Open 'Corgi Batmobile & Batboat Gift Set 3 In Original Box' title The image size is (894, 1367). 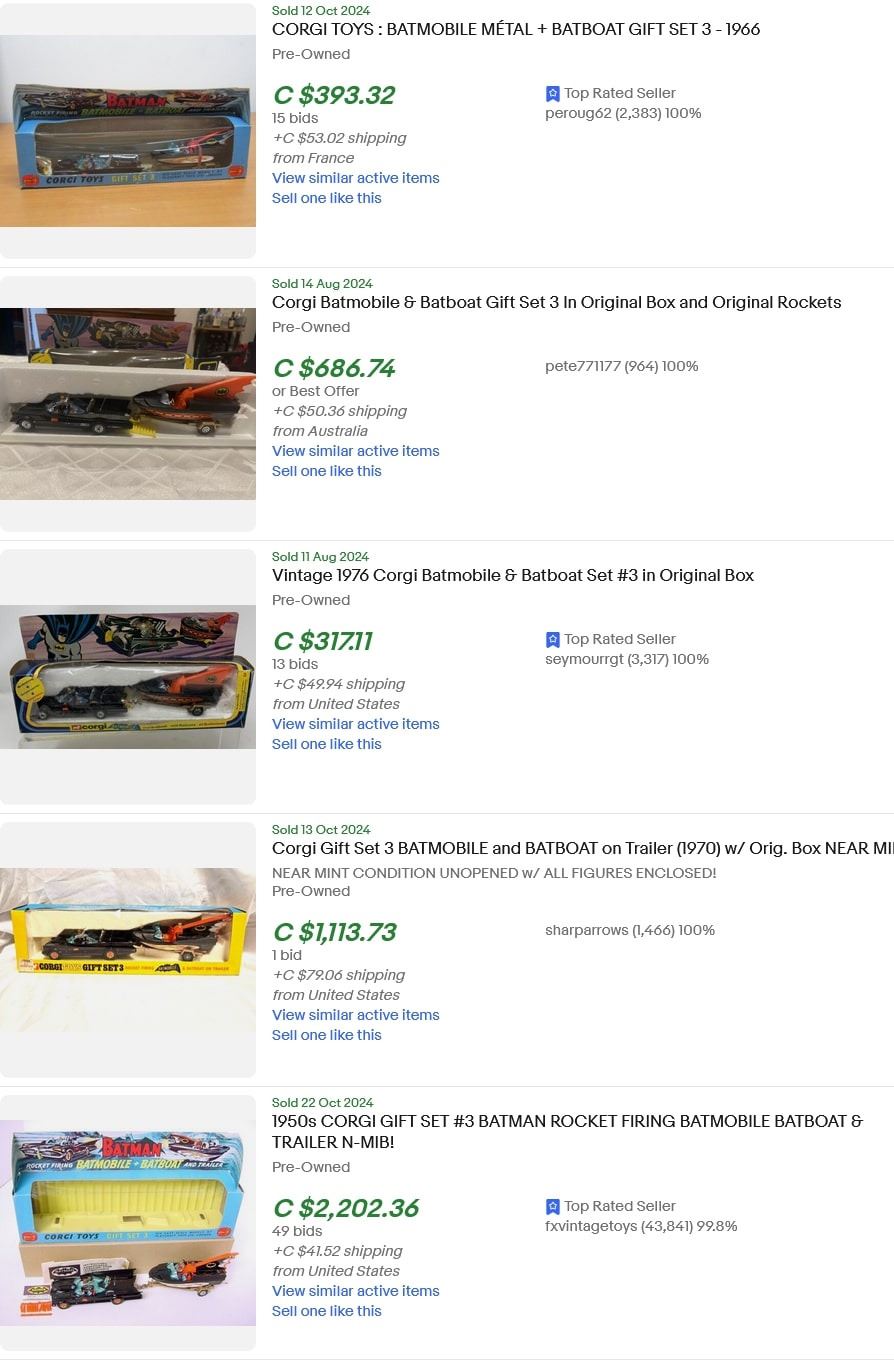[x=557, y=302]
